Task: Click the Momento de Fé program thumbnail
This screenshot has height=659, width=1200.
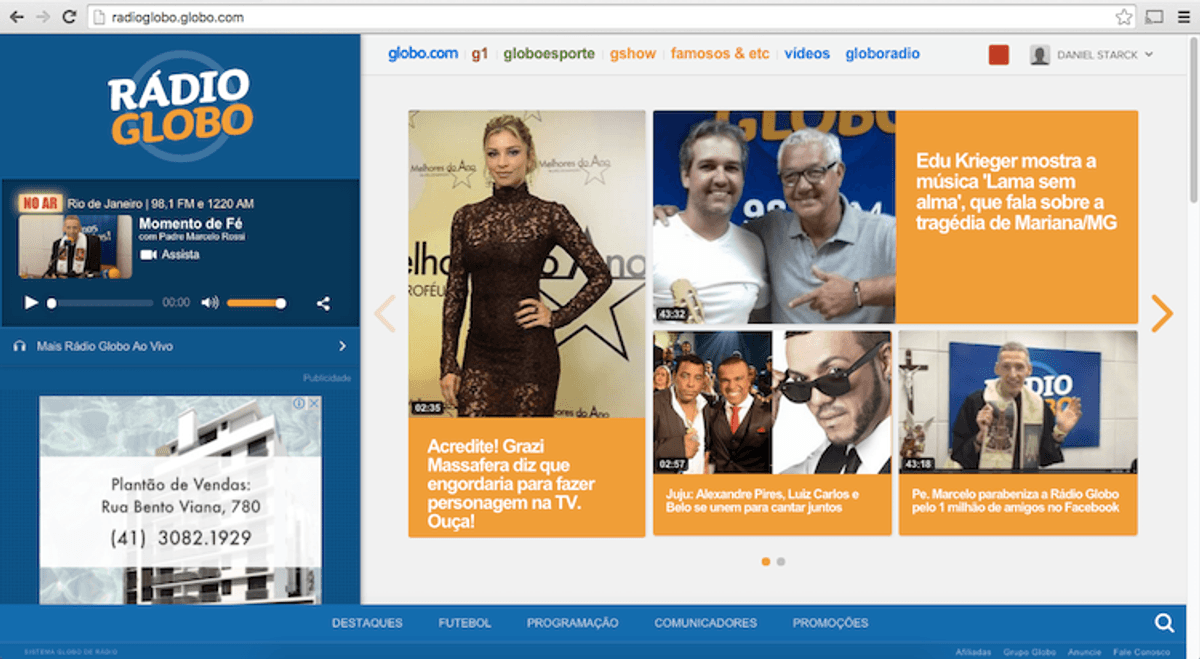Action: click(75, 246)
